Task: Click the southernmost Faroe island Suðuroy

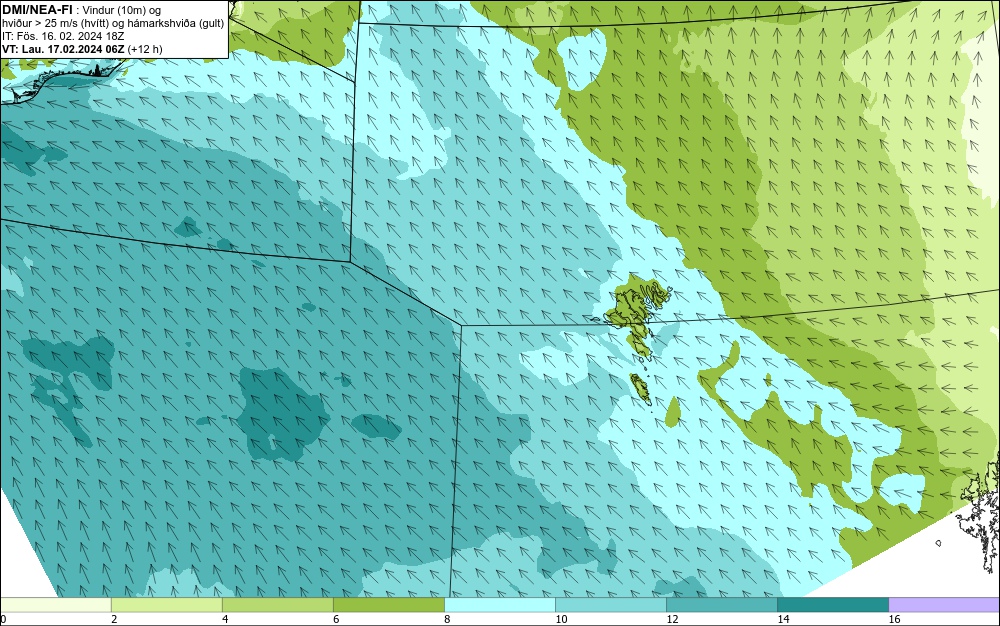Action: (x=640, y=388)
